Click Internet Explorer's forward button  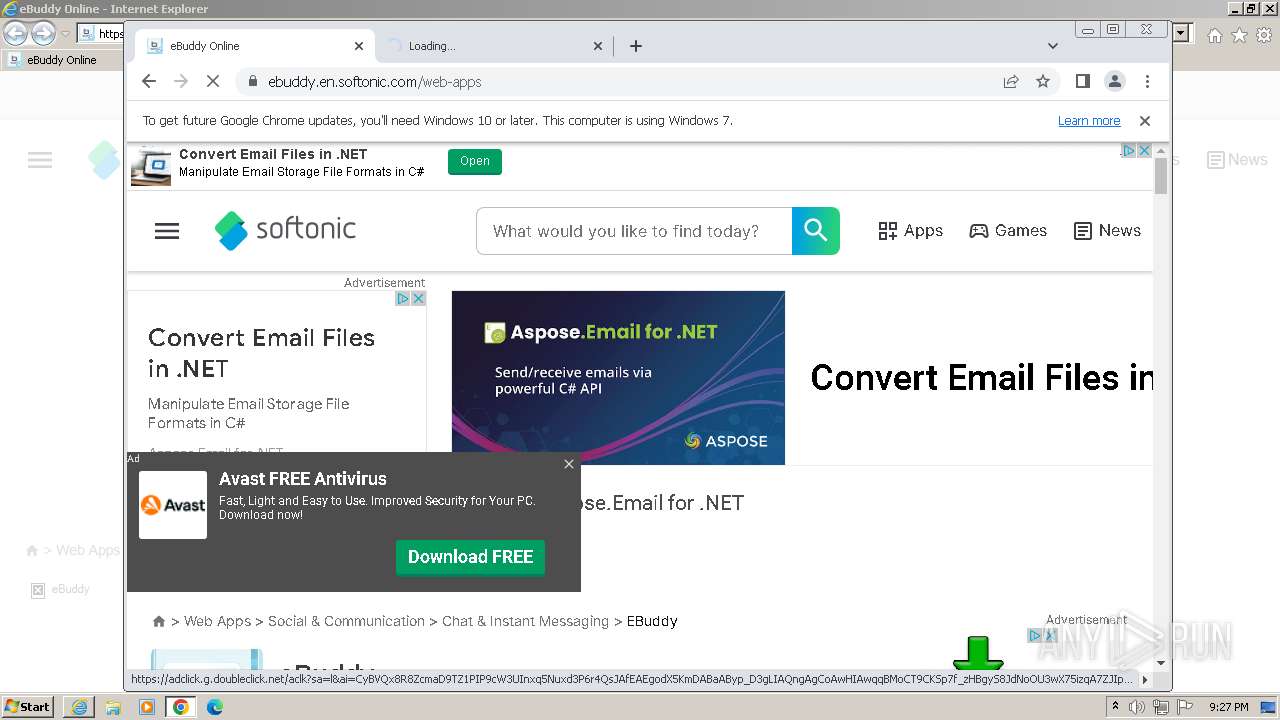43,33
